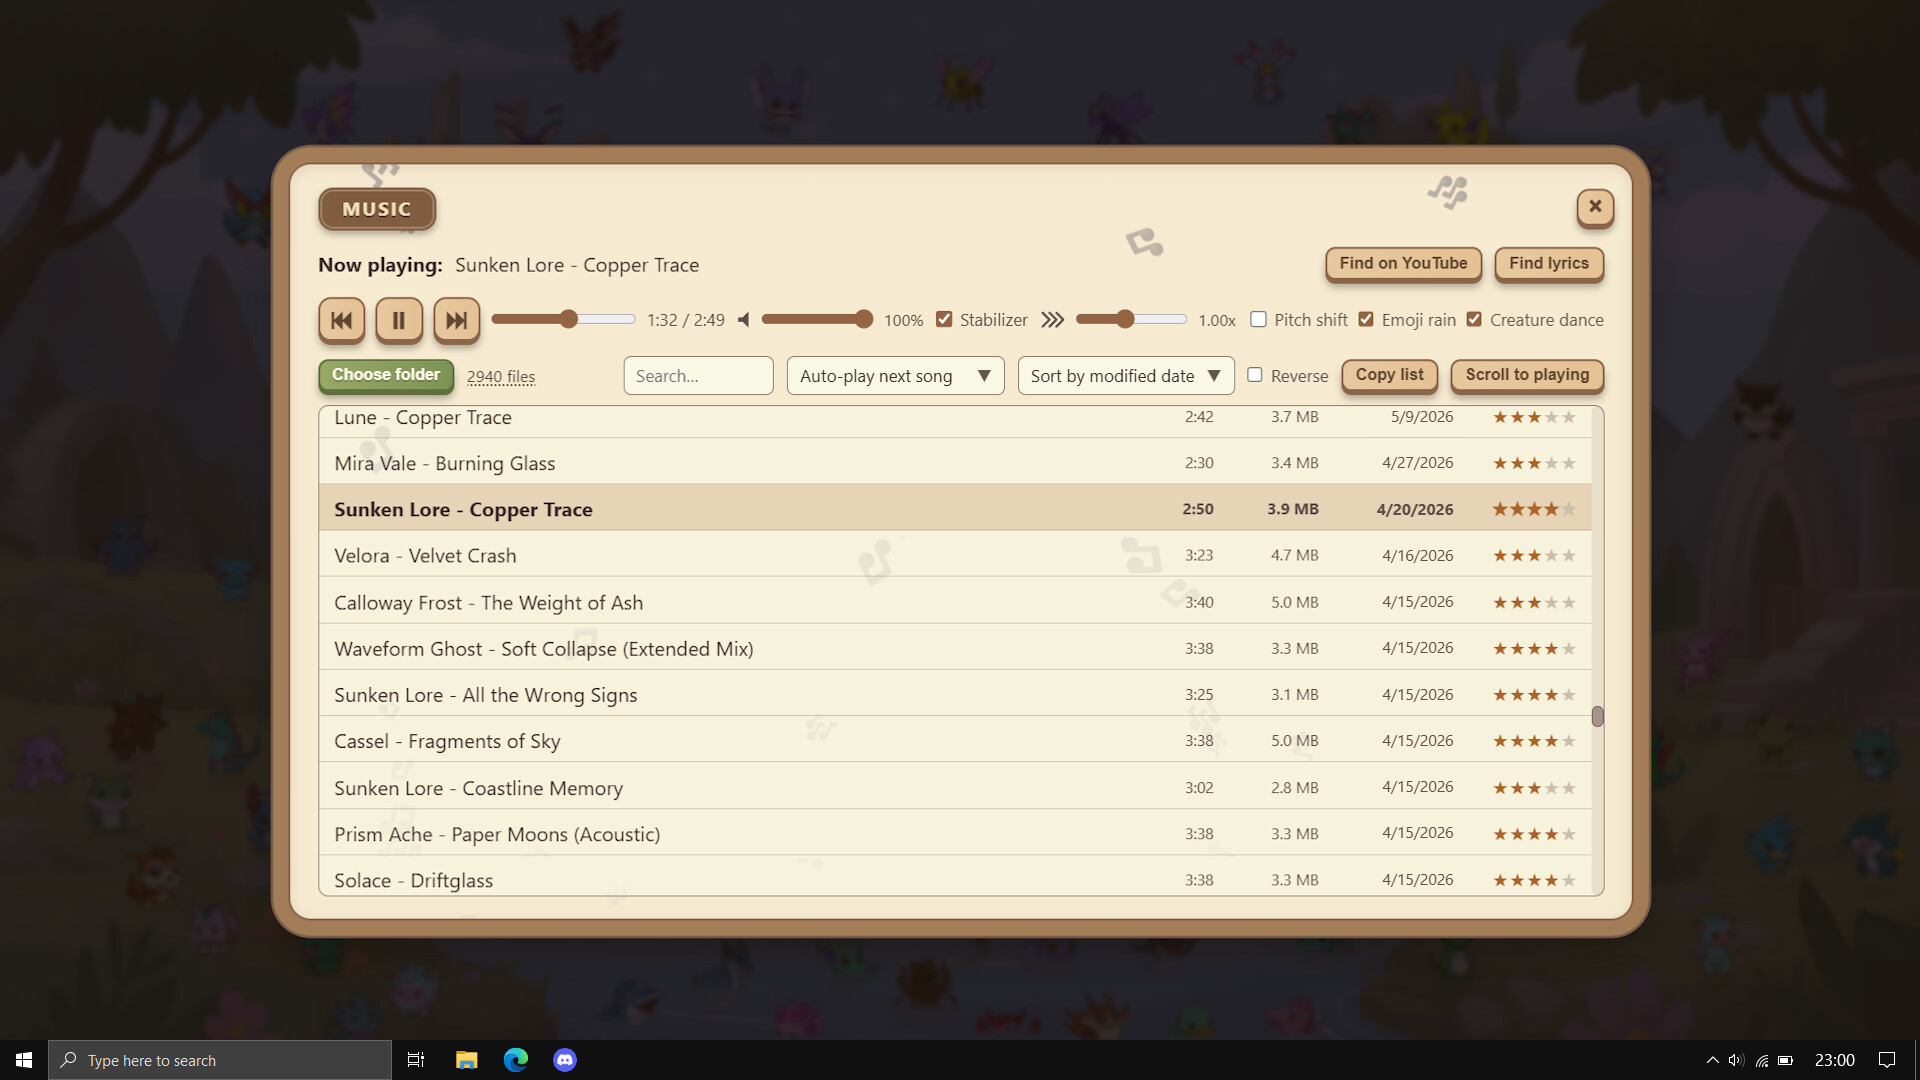Open the Auto-play next song dropdown
Image resolution: width=1920 pixels, height=1080 pixels.
point(895,376)
